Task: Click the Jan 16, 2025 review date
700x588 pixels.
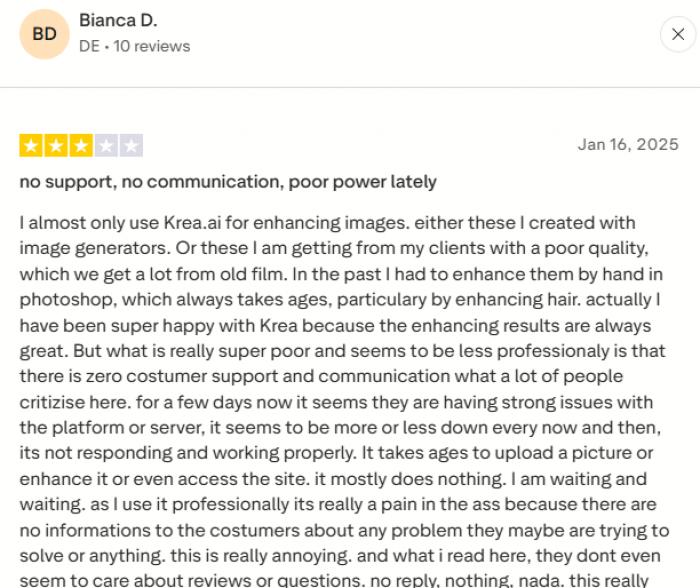Action: point(628,144)
